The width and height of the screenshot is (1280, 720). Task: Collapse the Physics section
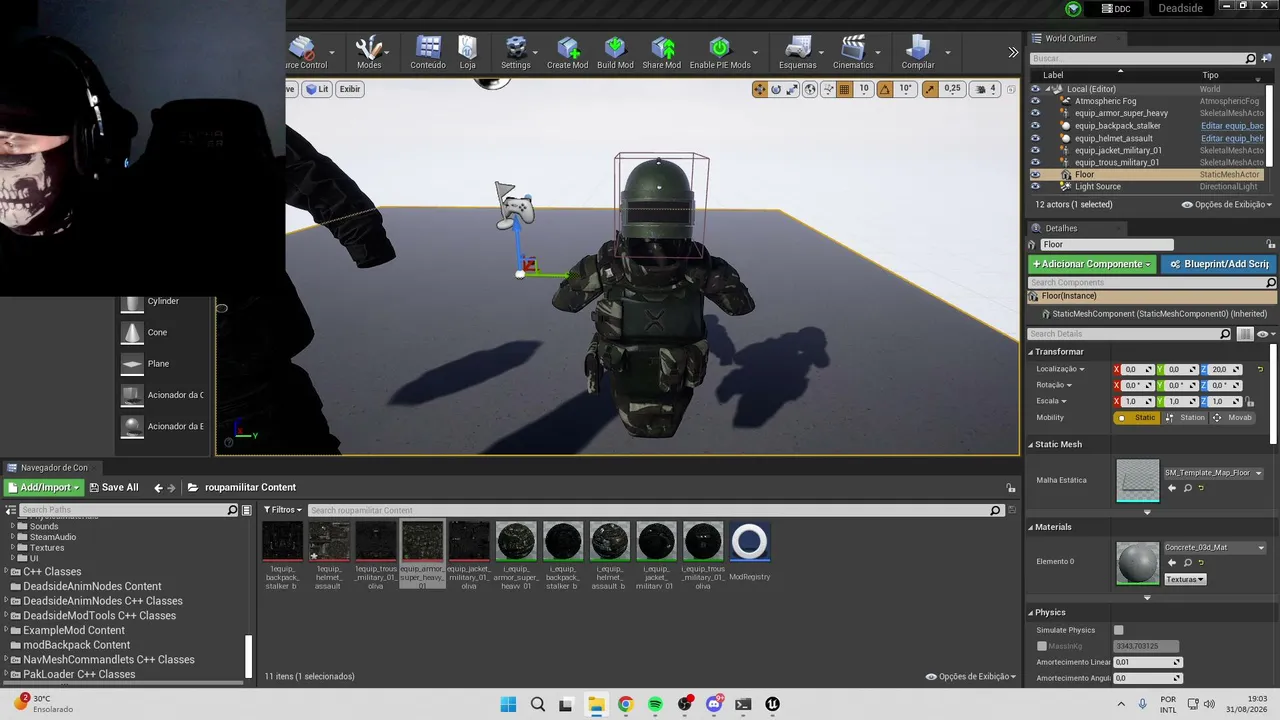click(x=1031, y=612)
